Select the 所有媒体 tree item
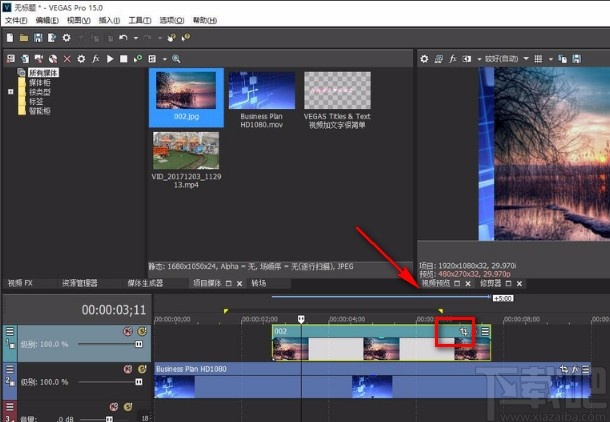The height and width of the screenshot is (422, 610). [41, 73]
